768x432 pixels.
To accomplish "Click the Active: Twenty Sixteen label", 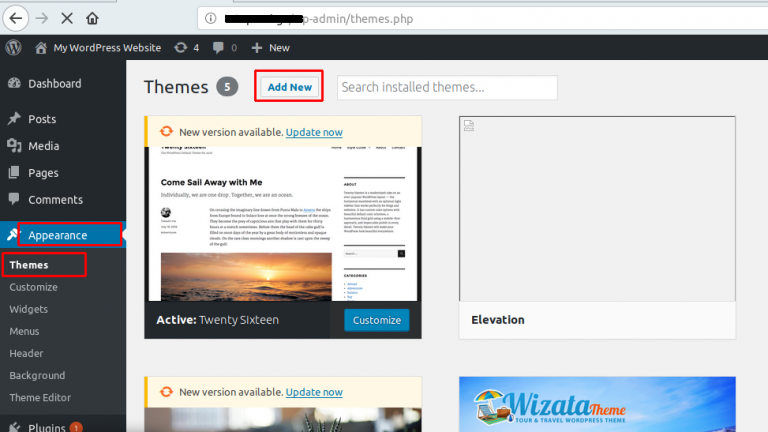I will point(217,320).
